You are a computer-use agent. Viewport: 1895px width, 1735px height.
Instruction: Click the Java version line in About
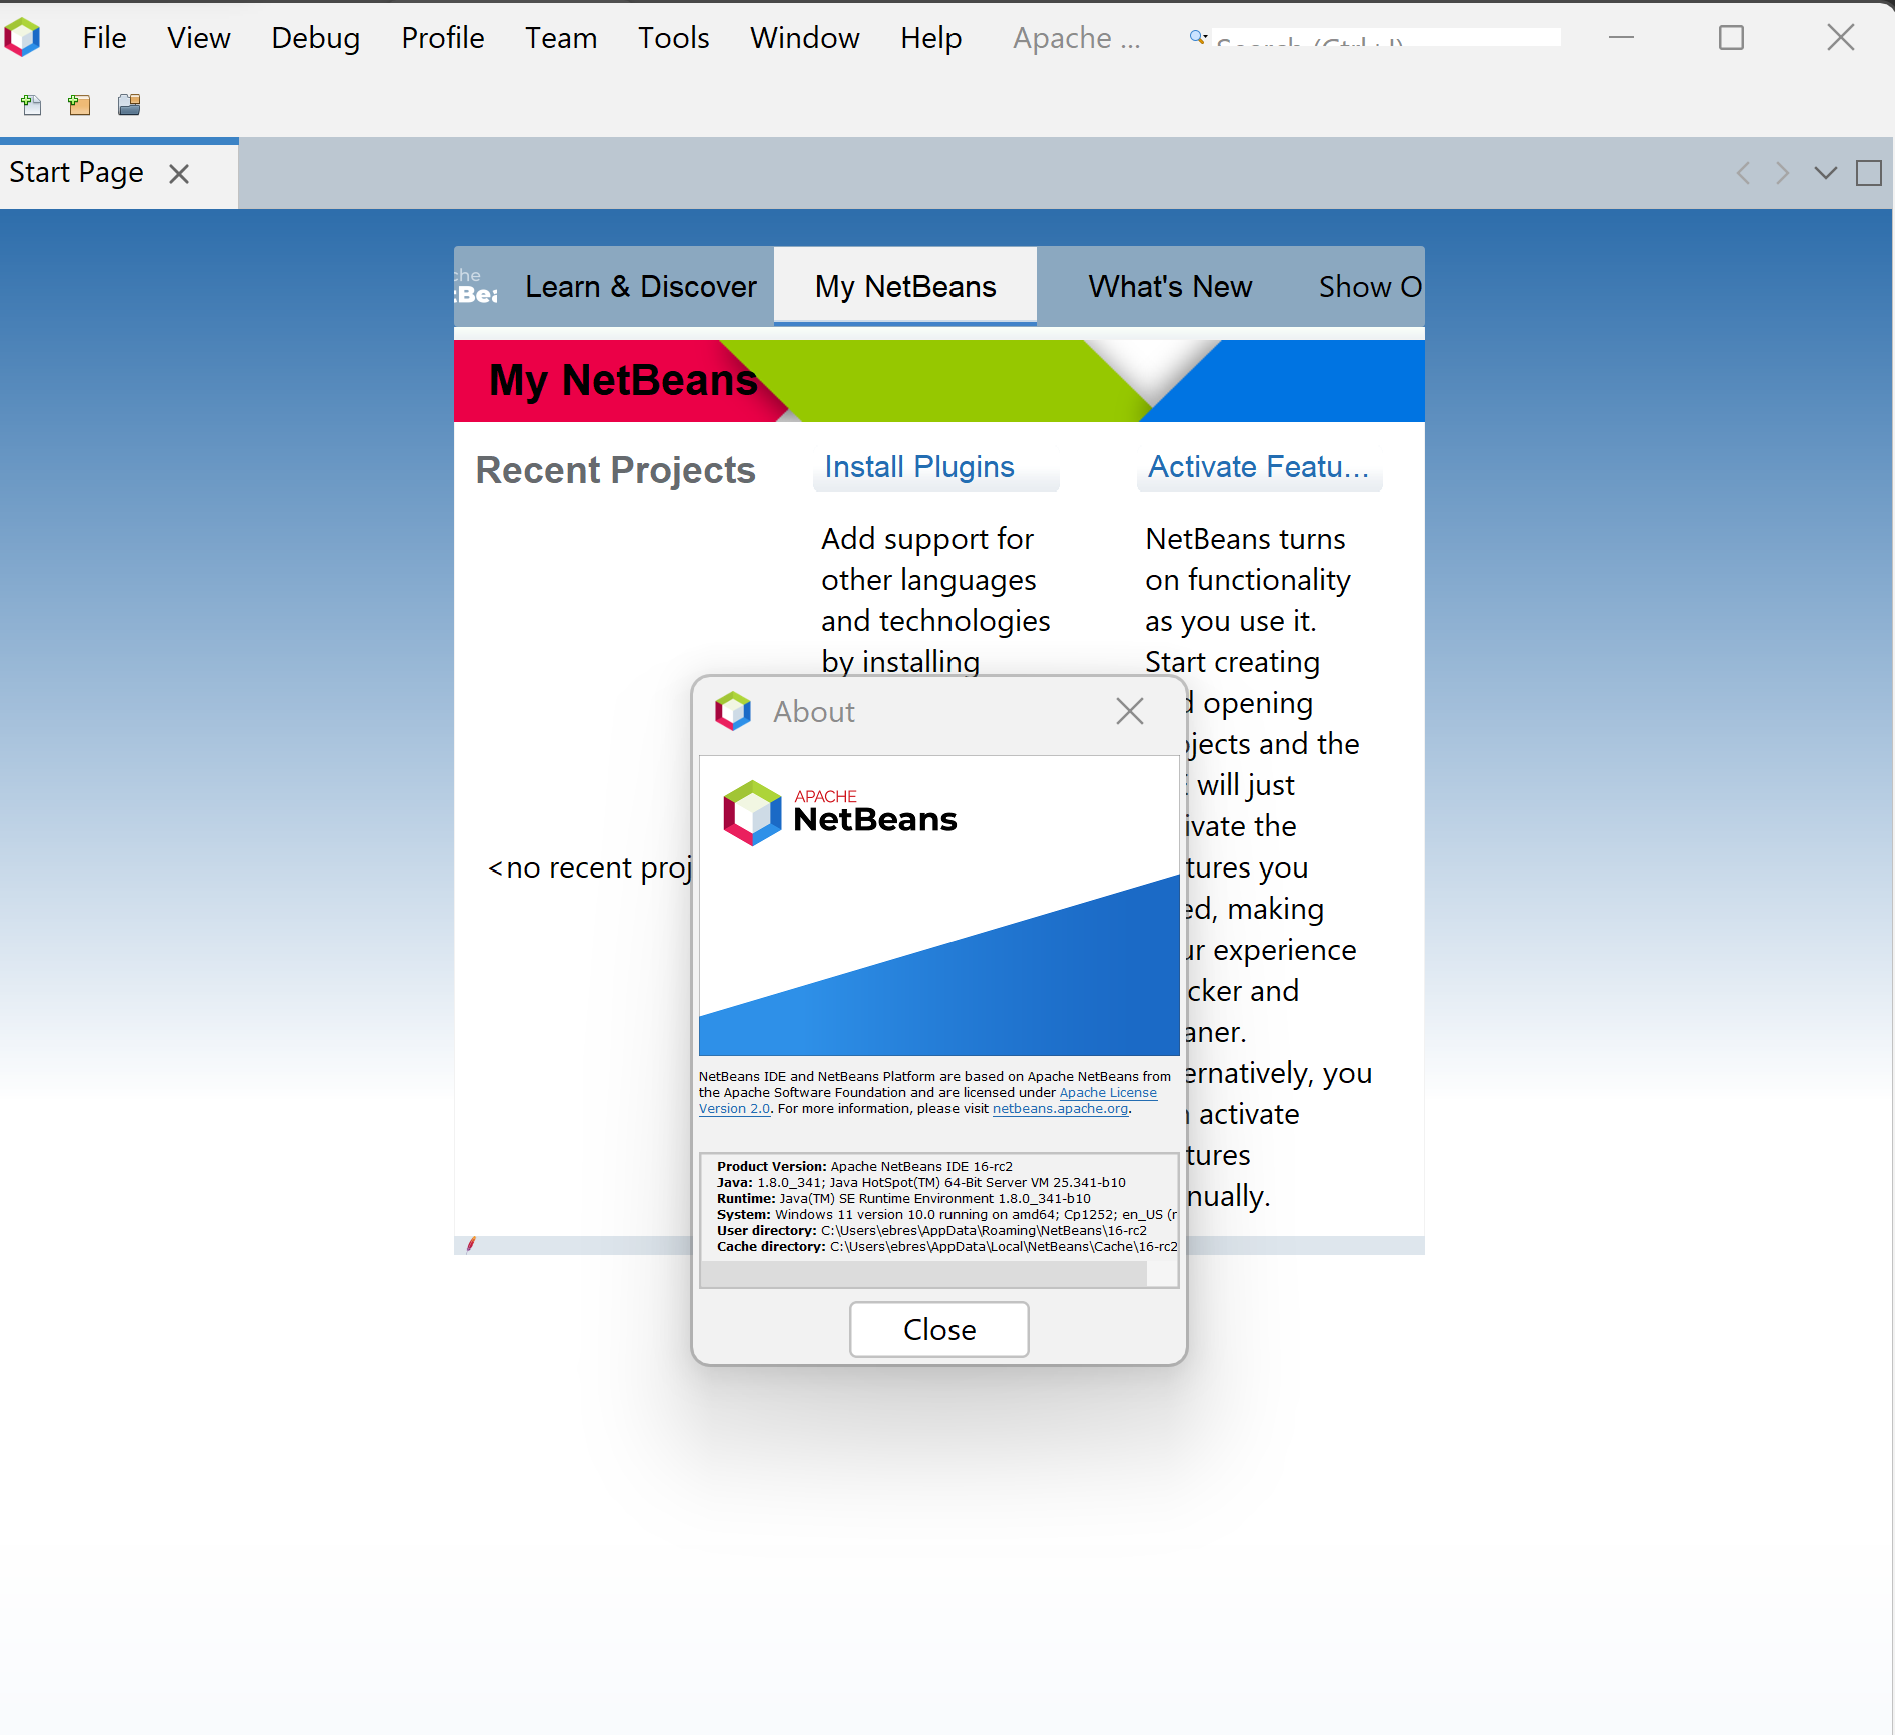click(x=921, y=1183)
